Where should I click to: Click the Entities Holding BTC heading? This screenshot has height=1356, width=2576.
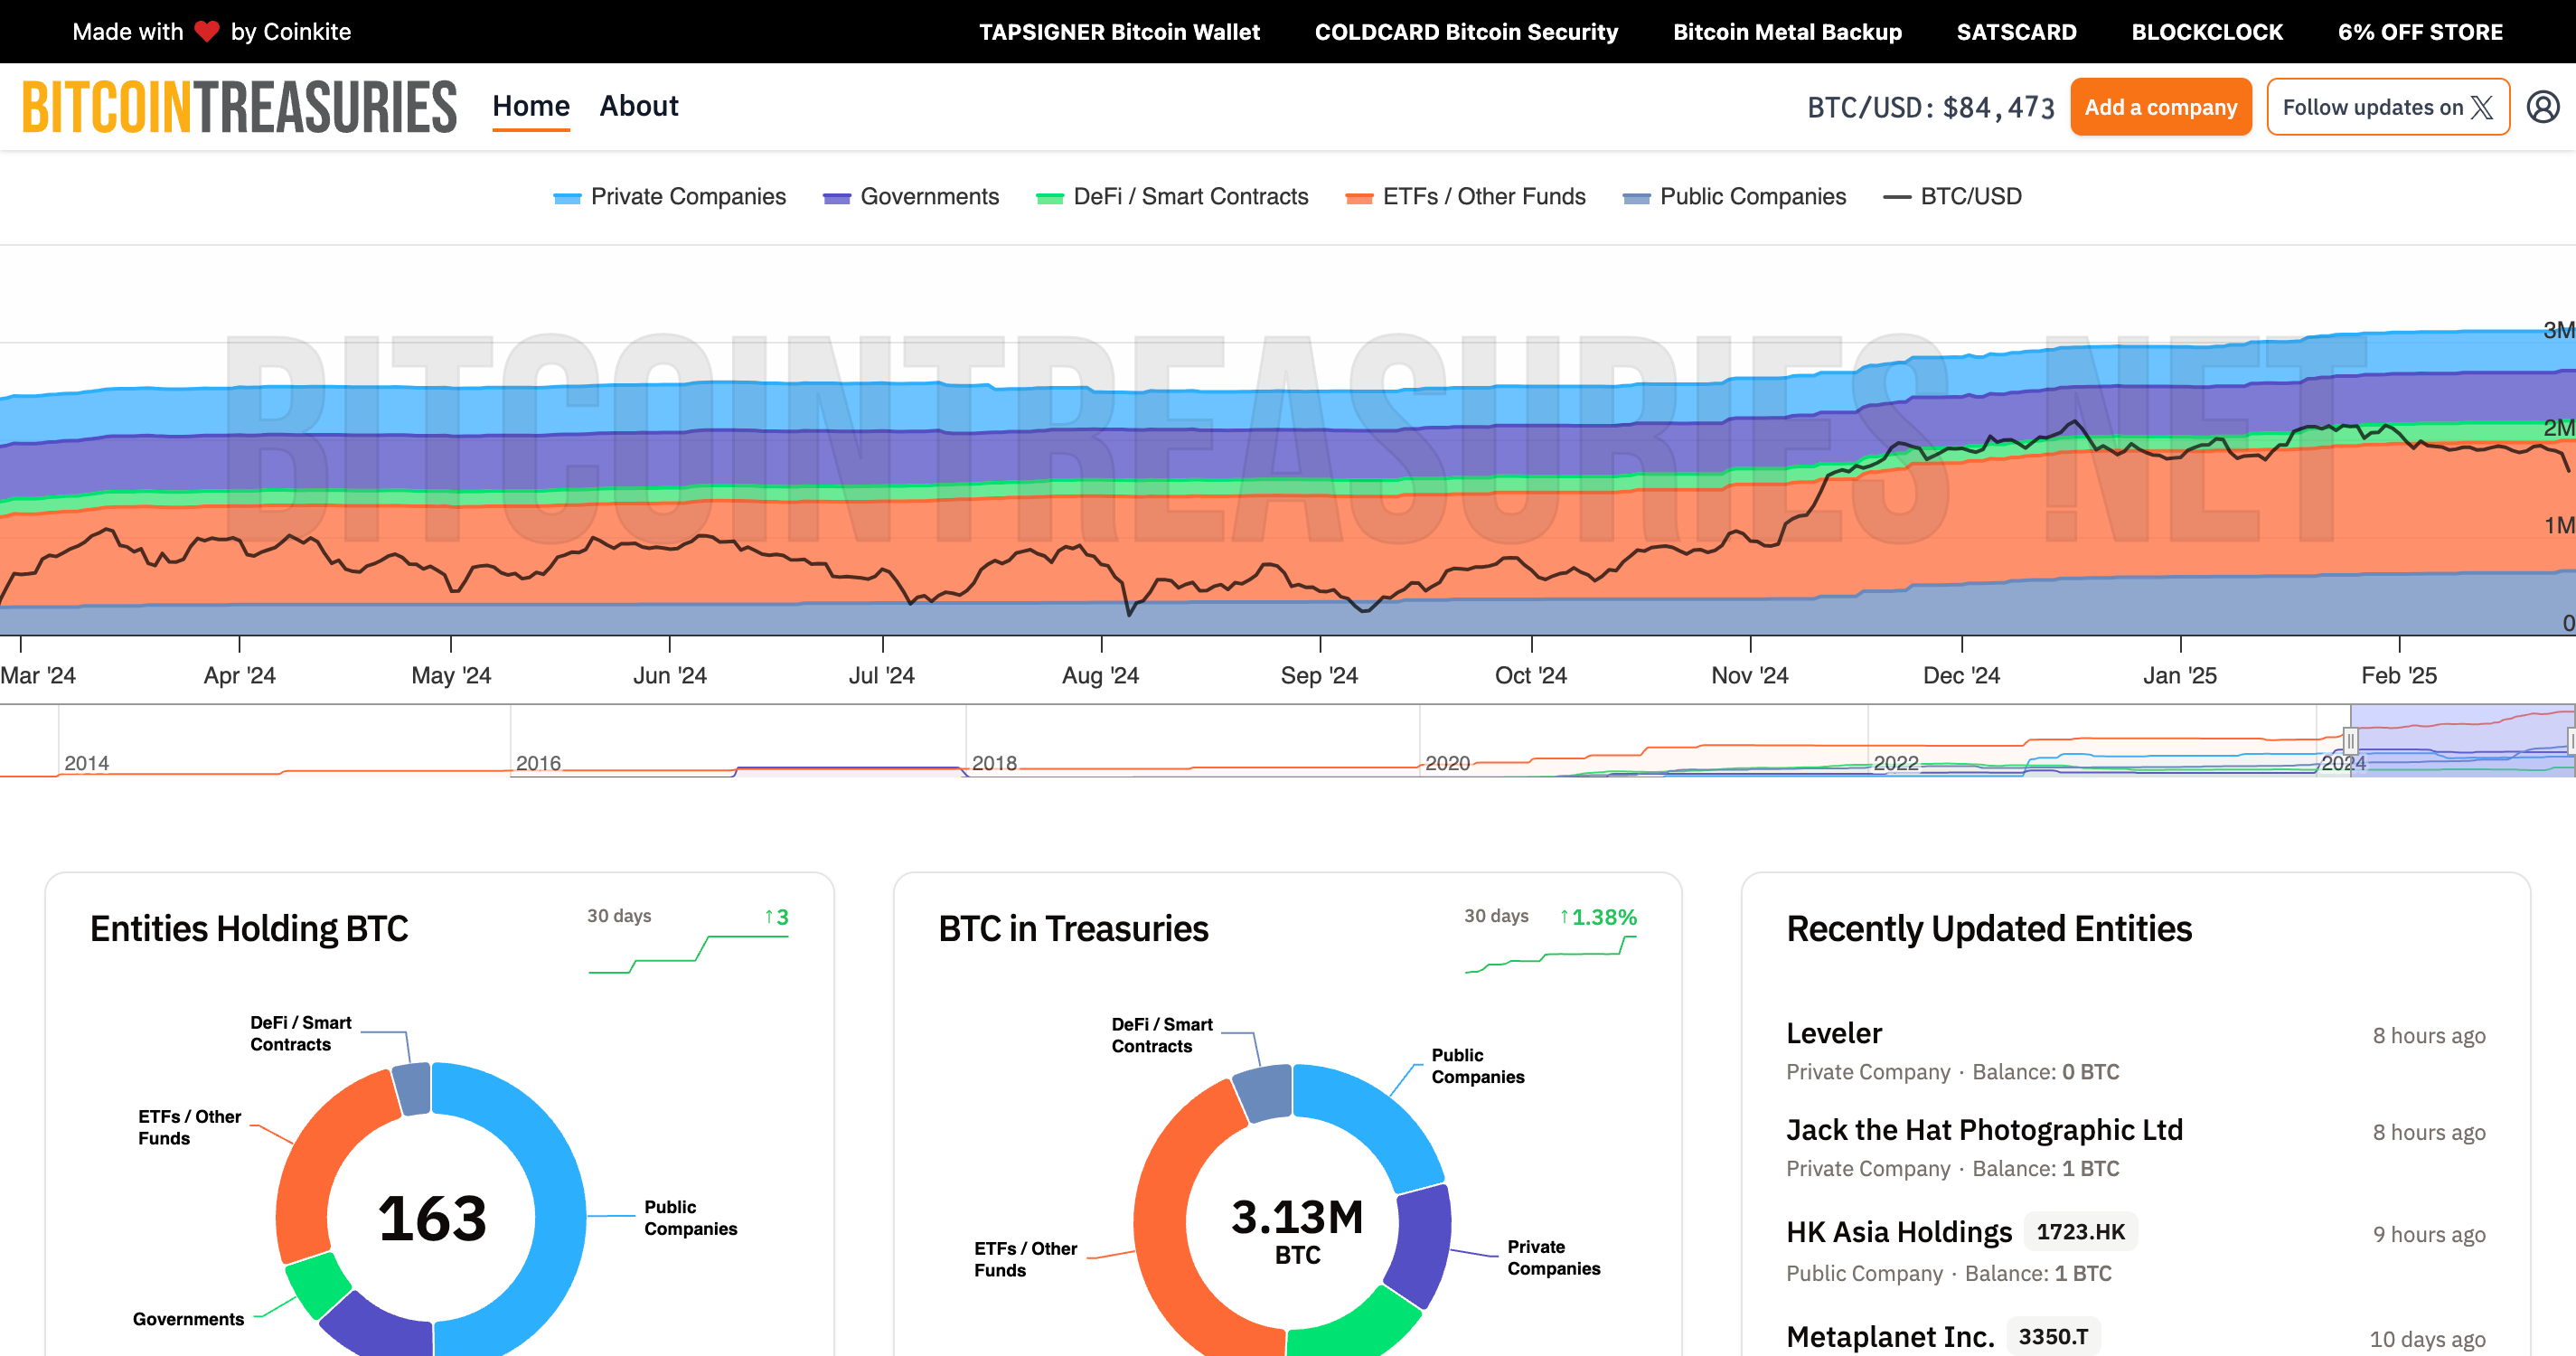click(x=249, y=929)
